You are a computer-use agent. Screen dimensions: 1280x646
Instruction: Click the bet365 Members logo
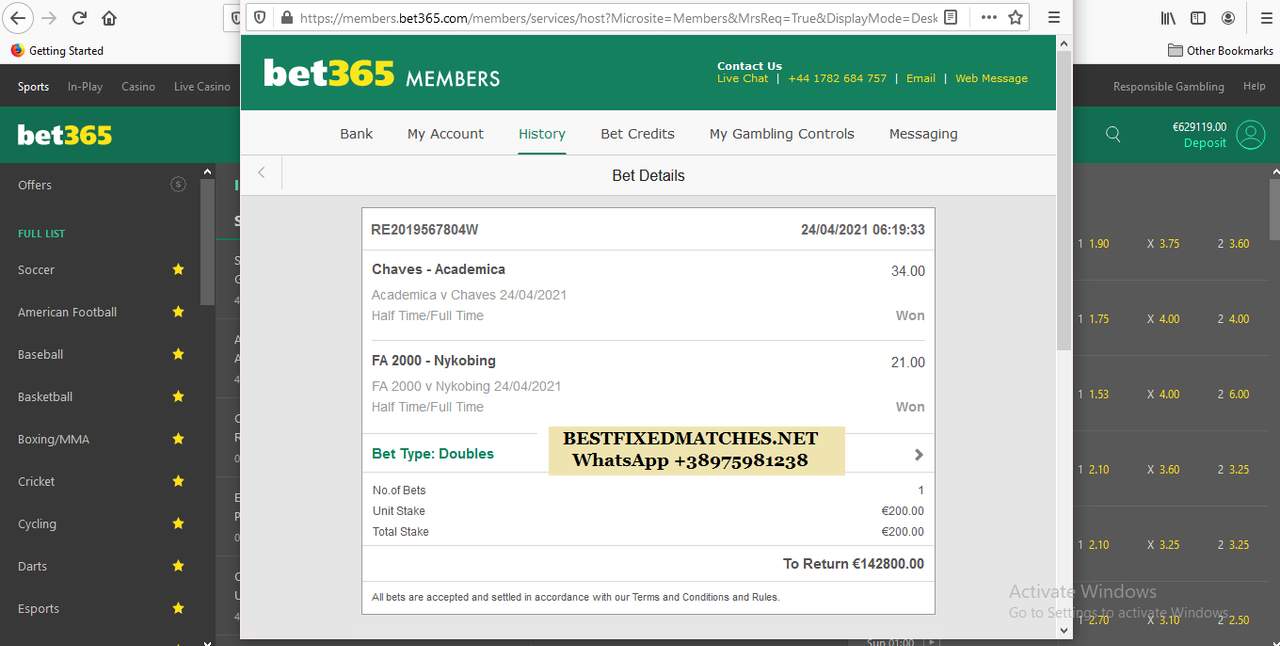point(382,73)
